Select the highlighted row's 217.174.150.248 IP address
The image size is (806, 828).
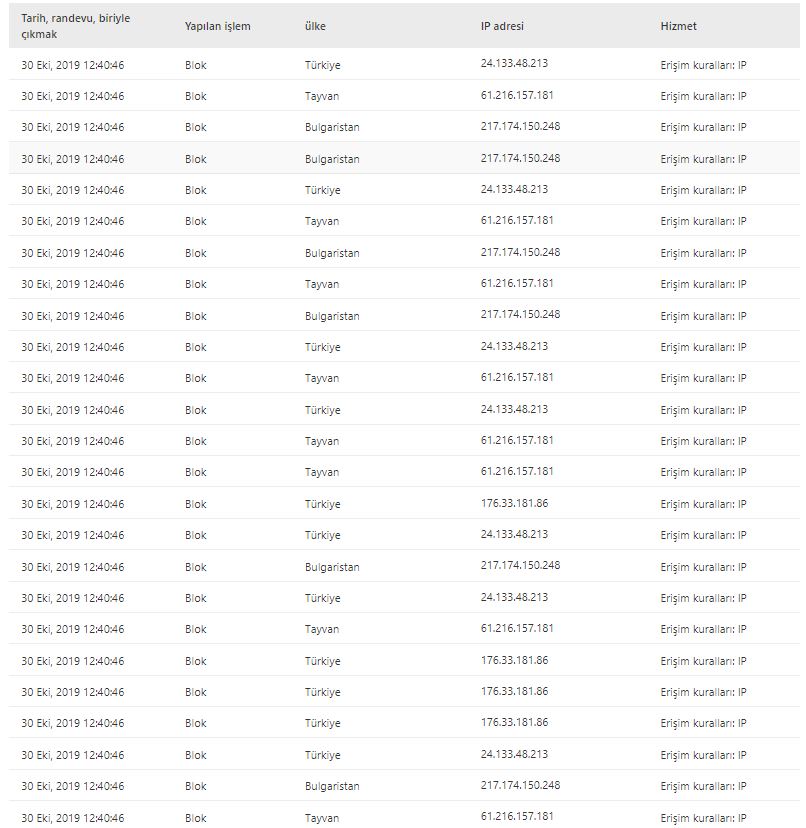(520, 158)
